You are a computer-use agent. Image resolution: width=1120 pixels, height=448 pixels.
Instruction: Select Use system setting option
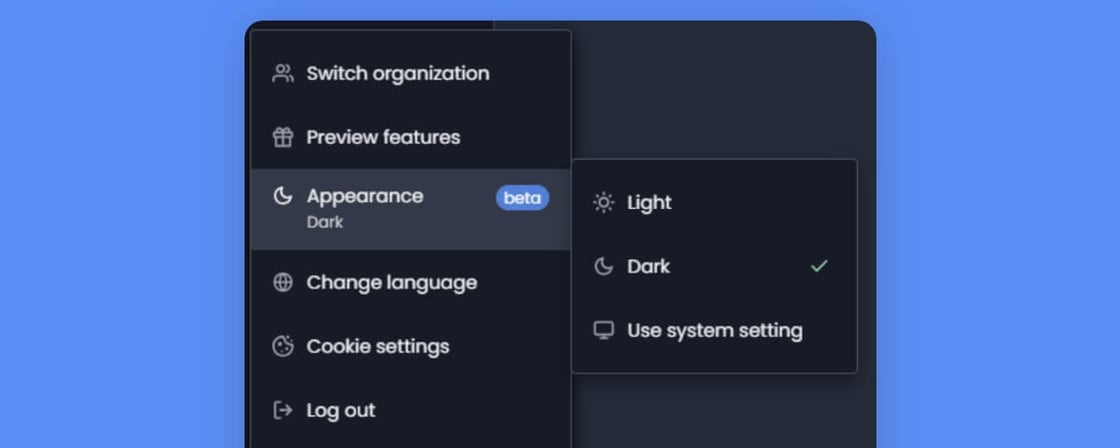(x=714, y=330)
